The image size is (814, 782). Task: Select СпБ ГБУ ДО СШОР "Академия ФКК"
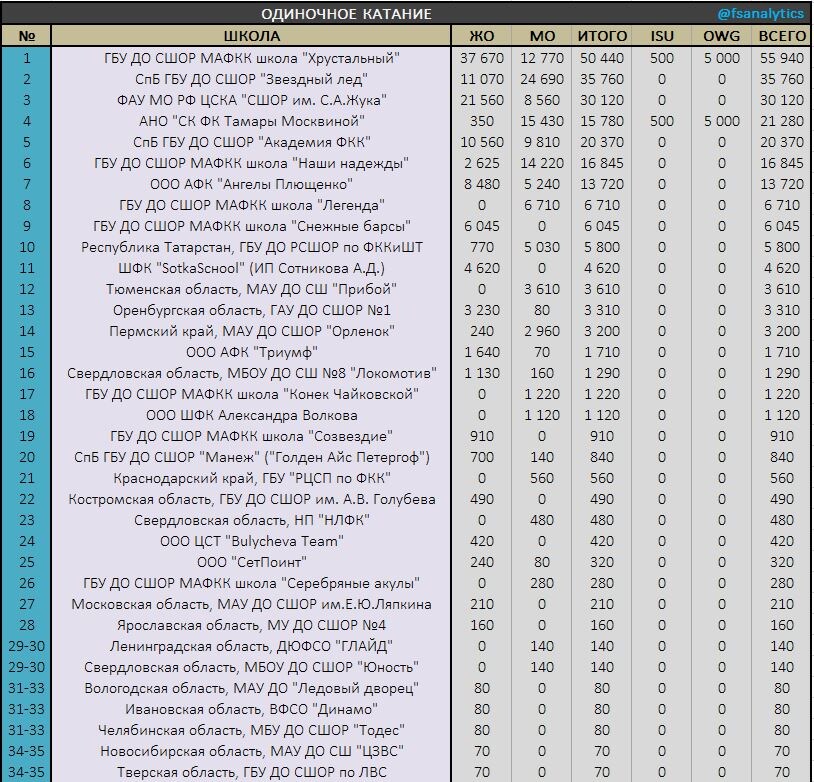click(x=251, y=142)
